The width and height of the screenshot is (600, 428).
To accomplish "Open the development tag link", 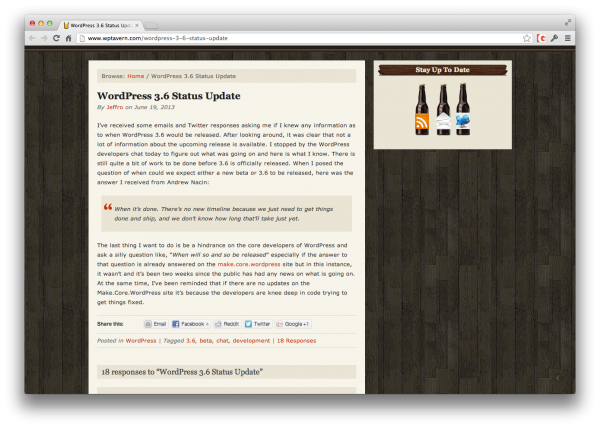I will [251, 340].
